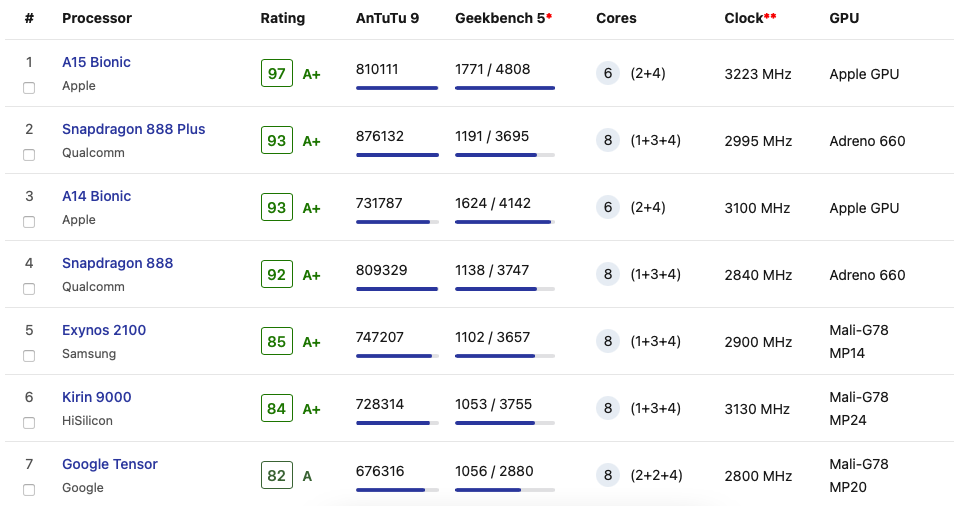Click the AnTuTu 9 column header
The height and width of the screenshot is (506, 959).
tap(387, 18)
